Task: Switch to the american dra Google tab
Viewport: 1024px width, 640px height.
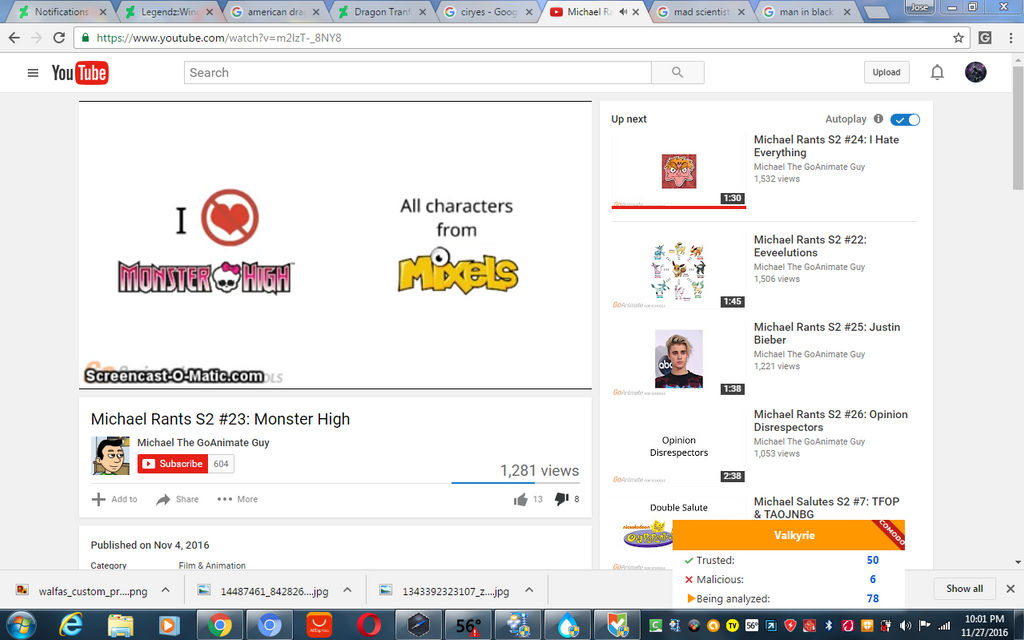Action: click(275, 12)
